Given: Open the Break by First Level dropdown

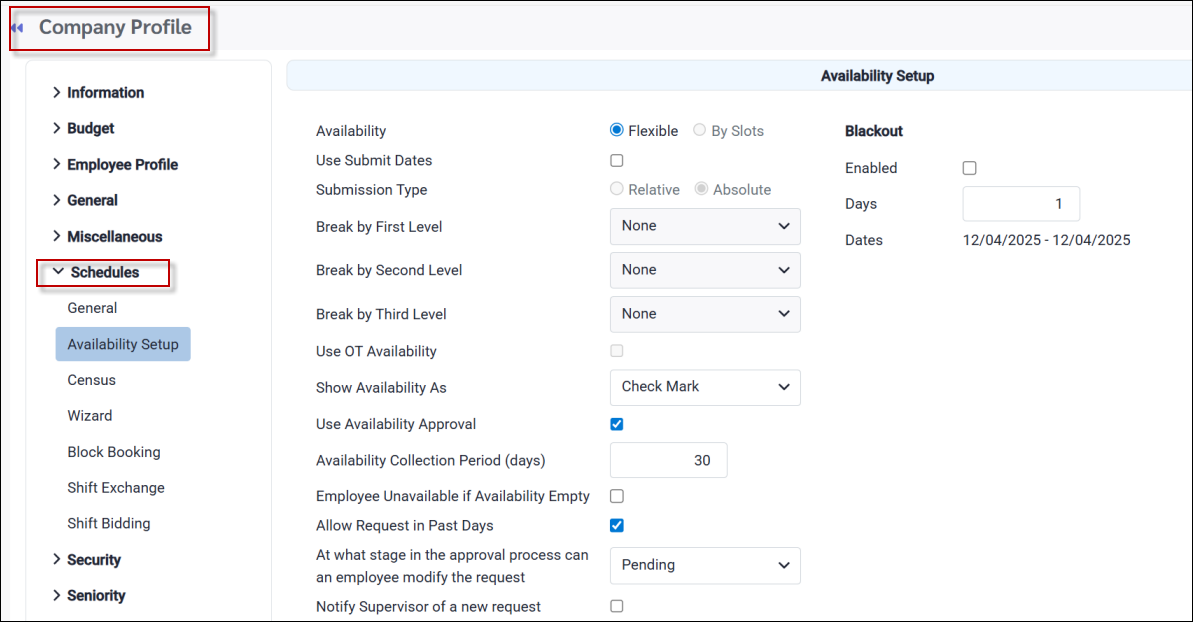Looking at the screenshot, I should [x=705, y=226].
